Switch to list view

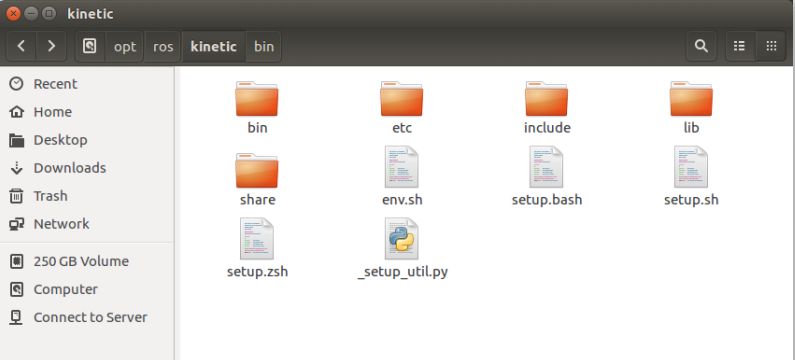point(740,46)
